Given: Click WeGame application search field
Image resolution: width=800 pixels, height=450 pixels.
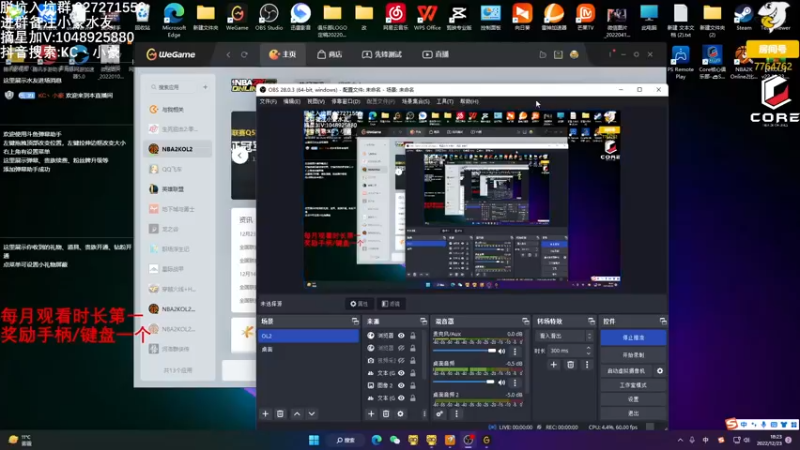Looking at the screenshot, I should tap(175, 87).
